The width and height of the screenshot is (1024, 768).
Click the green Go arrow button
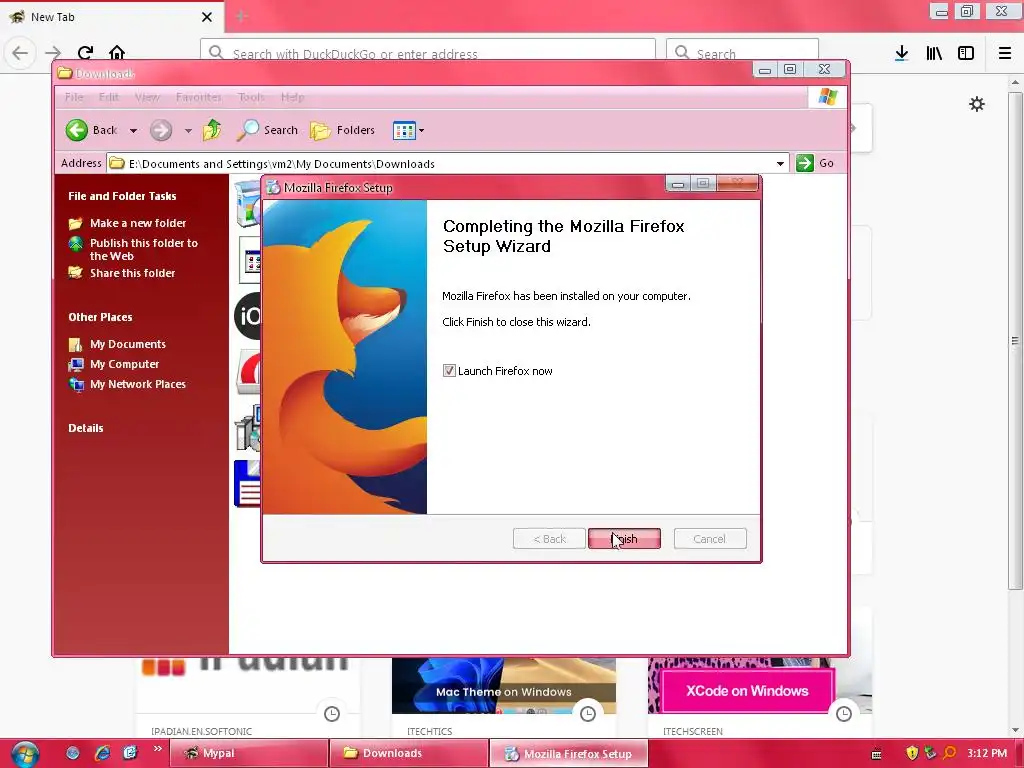coord(805,163)
